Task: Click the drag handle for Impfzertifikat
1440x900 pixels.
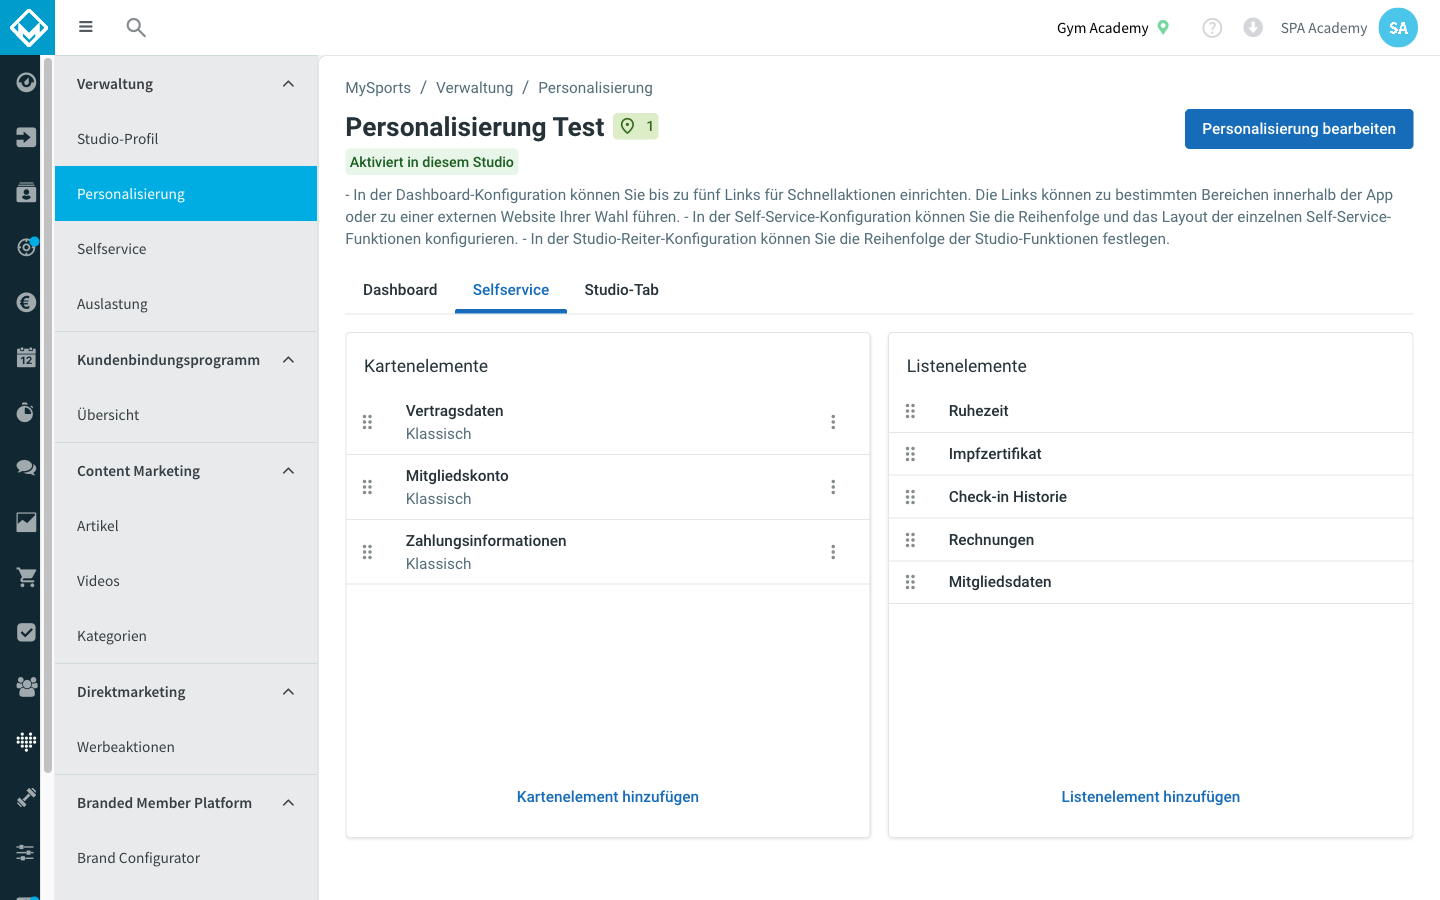Action: tap(910, 454)
